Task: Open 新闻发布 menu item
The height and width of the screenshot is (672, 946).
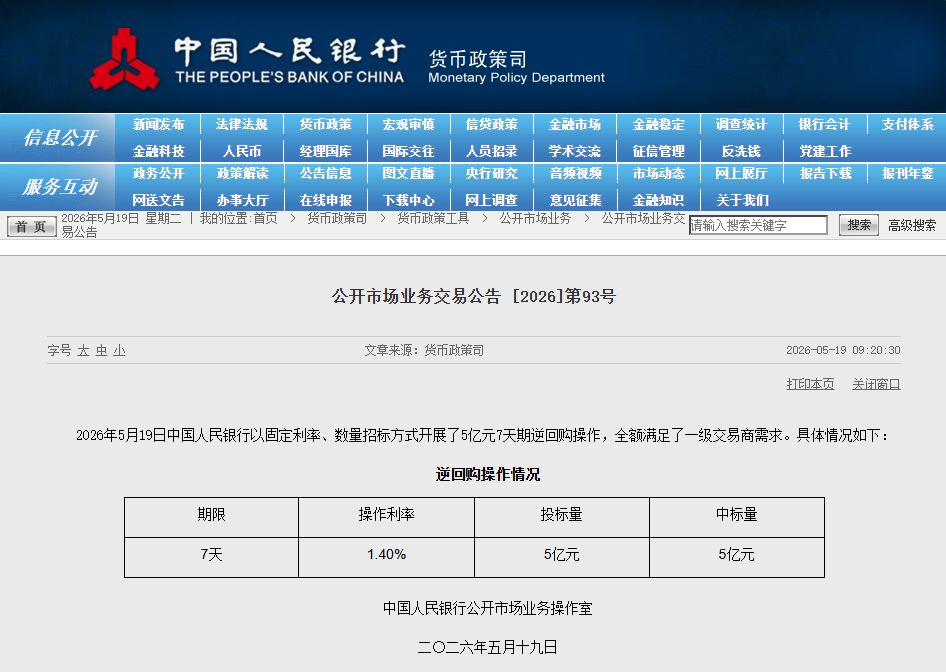Action: pos(158,124)
